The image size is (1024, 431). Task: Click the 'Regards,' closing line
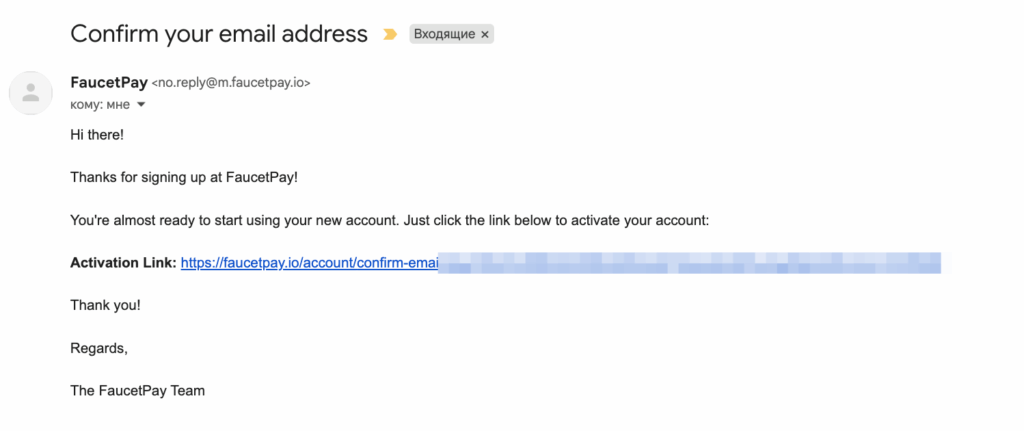(x=99, y=348)
